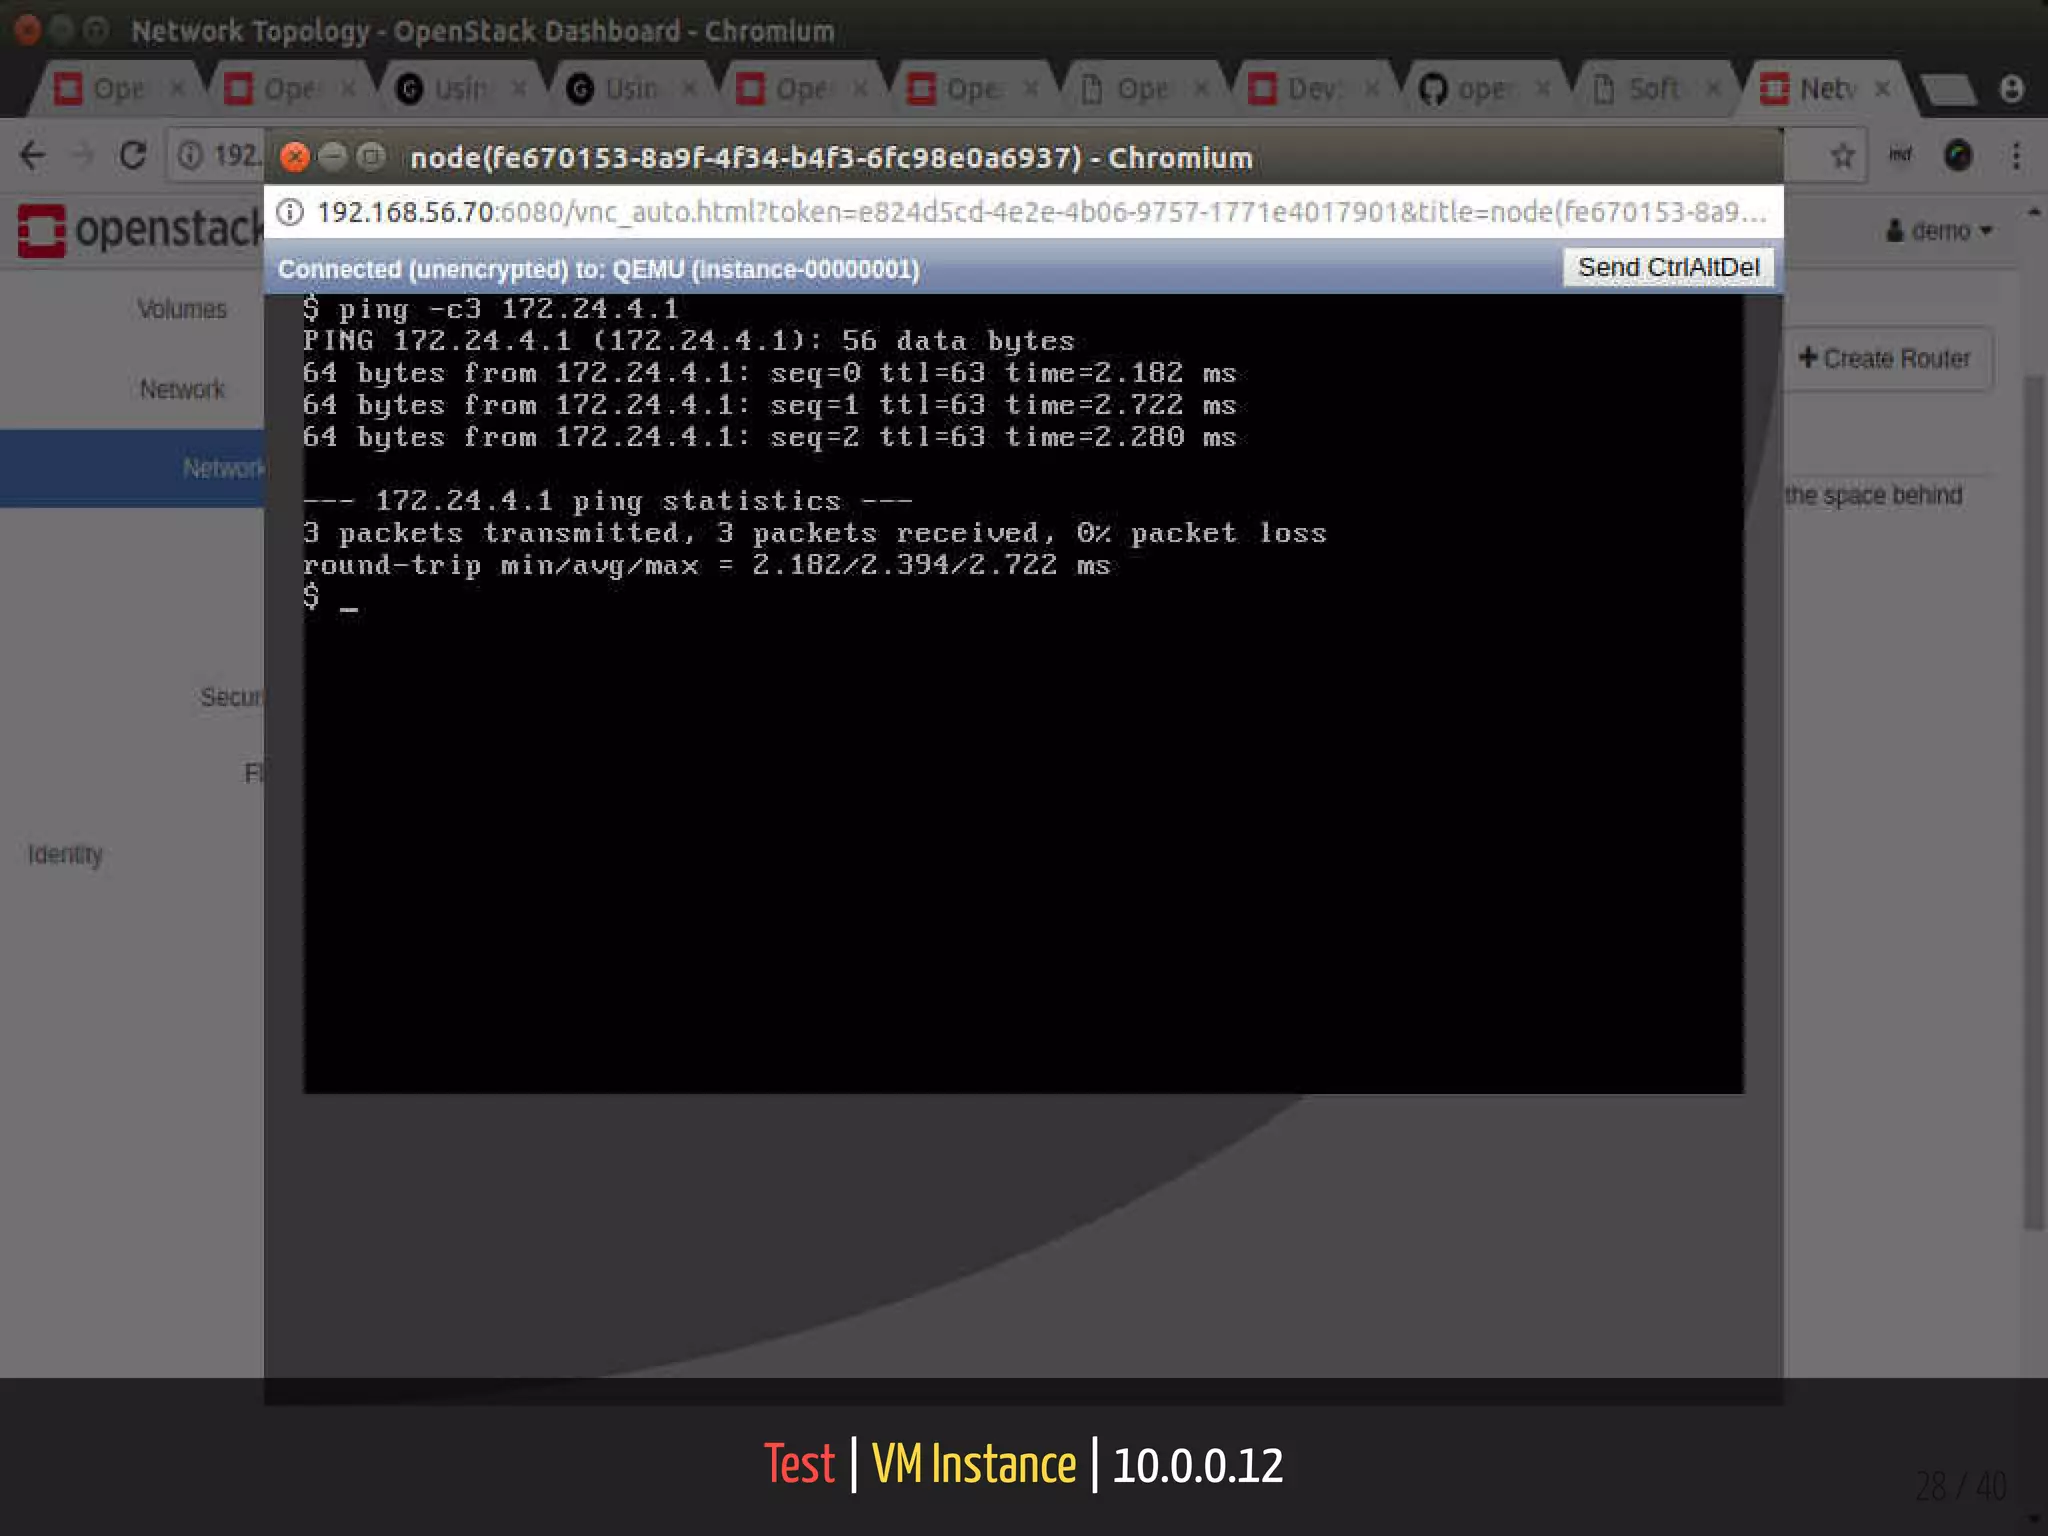Click the page vertical scrollbar
This screenshot has height=1536, width=2048.
(x=2033, y=800)
